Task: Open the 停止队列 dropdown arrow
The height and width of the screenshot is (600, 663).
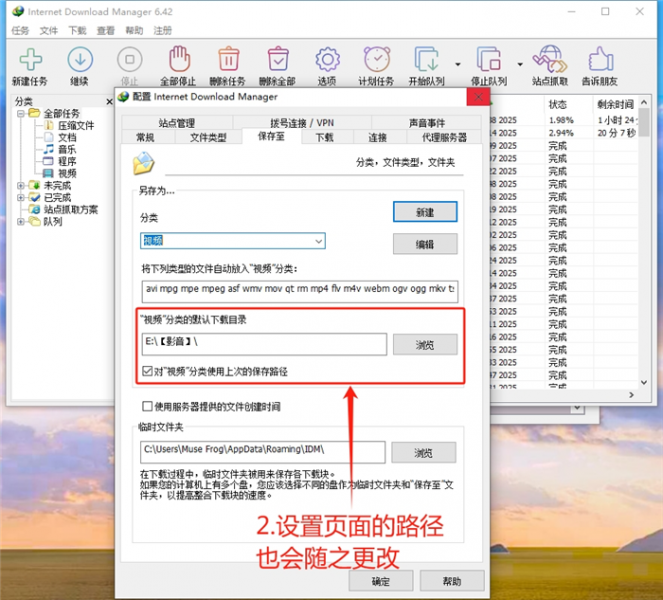Action: click(x=520, y=64)
